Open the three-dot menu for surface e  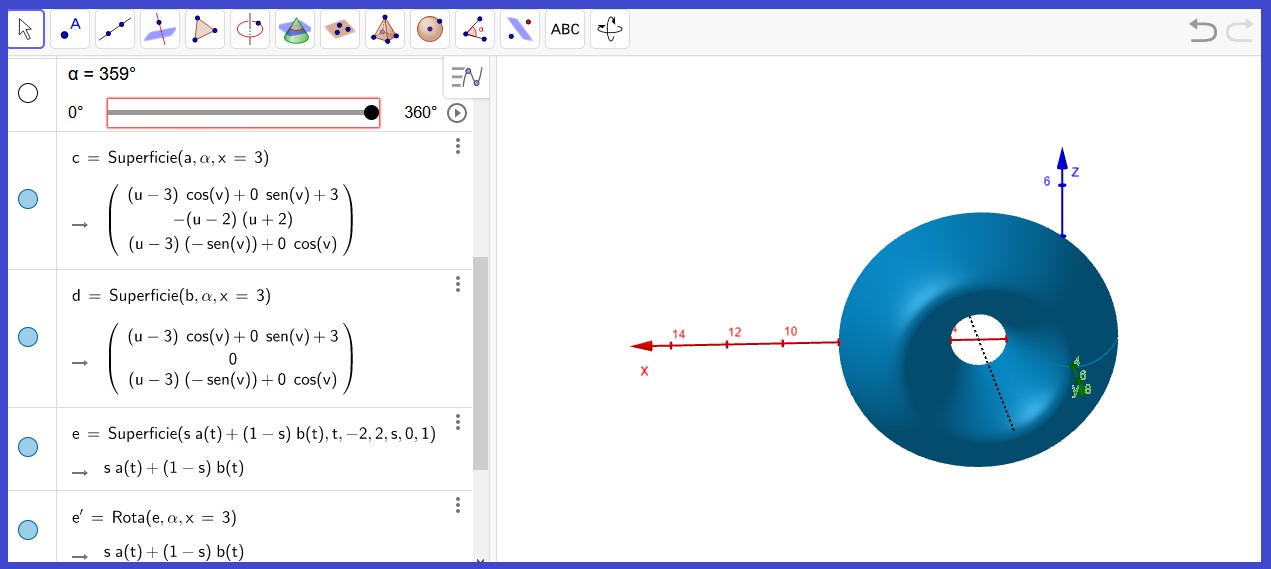point(458,423)
